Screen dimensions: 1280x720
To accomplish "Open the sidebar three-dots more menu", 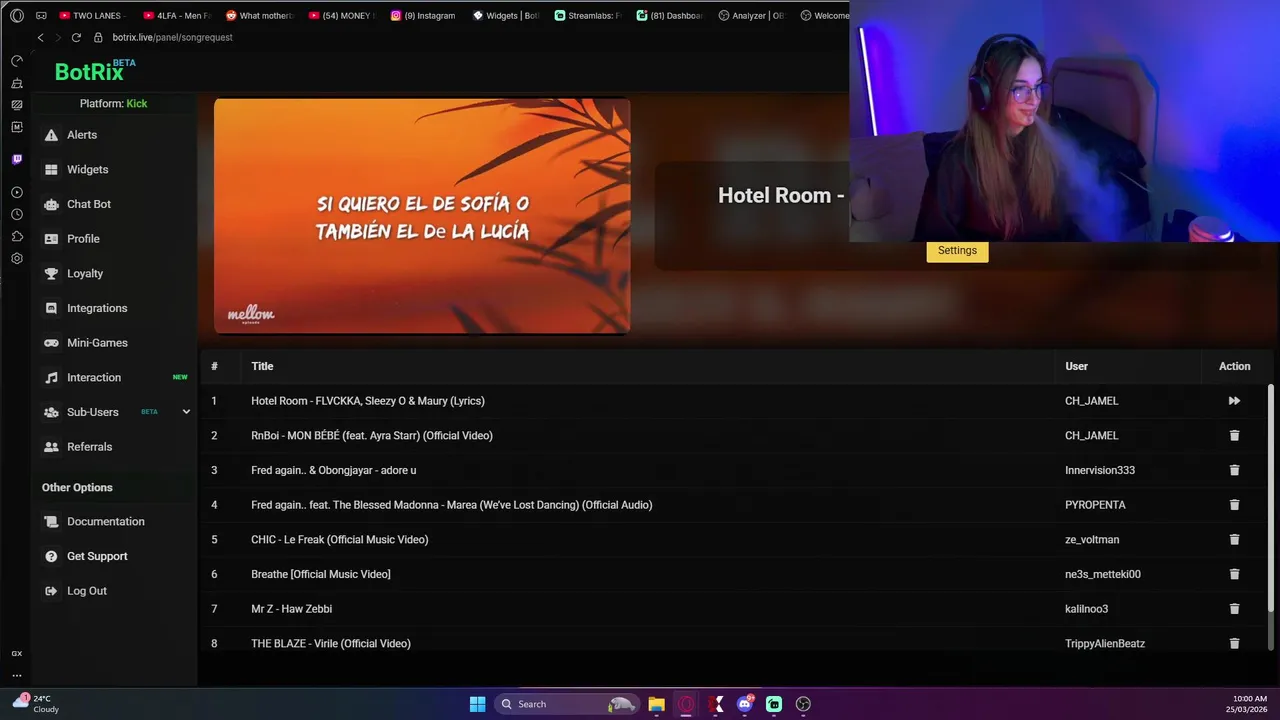I will pos(17,675).
